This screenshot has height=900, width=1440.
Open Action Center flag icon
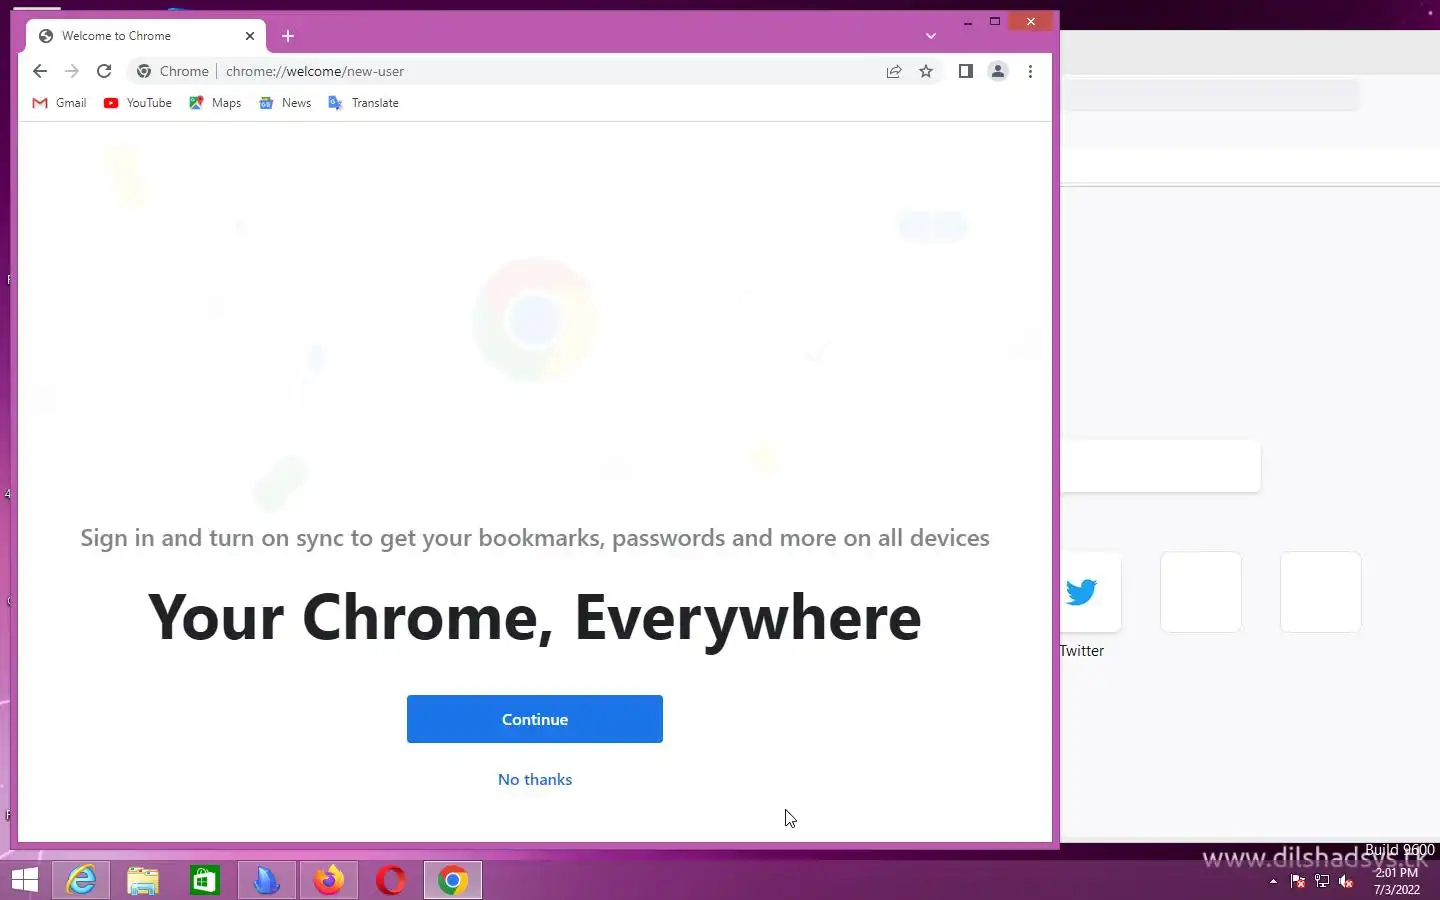click(x=1298, y=881)
